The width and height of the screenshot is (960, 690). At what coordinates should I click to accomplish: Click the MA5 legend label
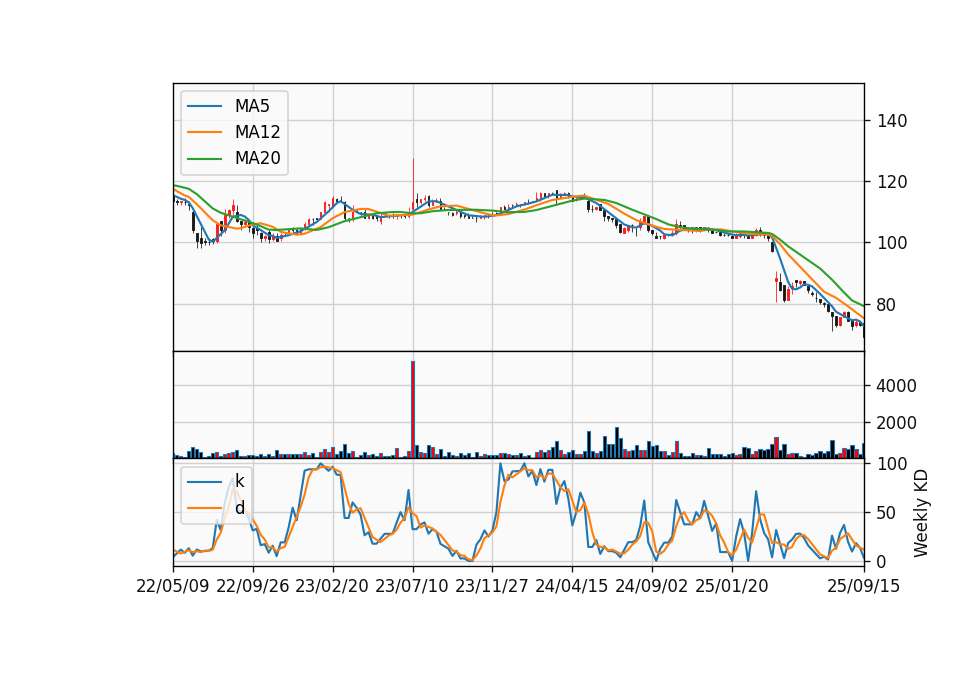[252, 106]
